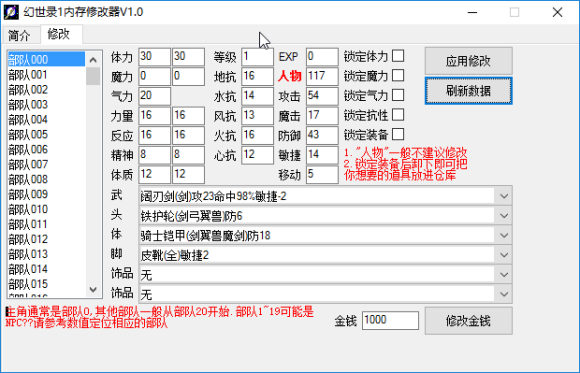Screen dimensions: 580x373
Task: Click the first 力量 value field
Action: 155,115
